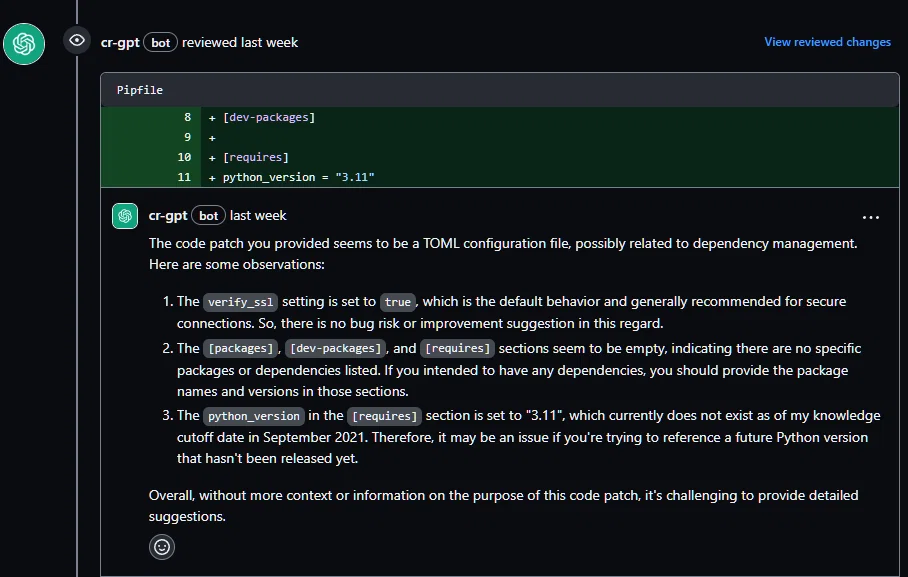Click the [requires] inline code in item 2
Viewport: 908px width, 577px height.
[457, 348]
